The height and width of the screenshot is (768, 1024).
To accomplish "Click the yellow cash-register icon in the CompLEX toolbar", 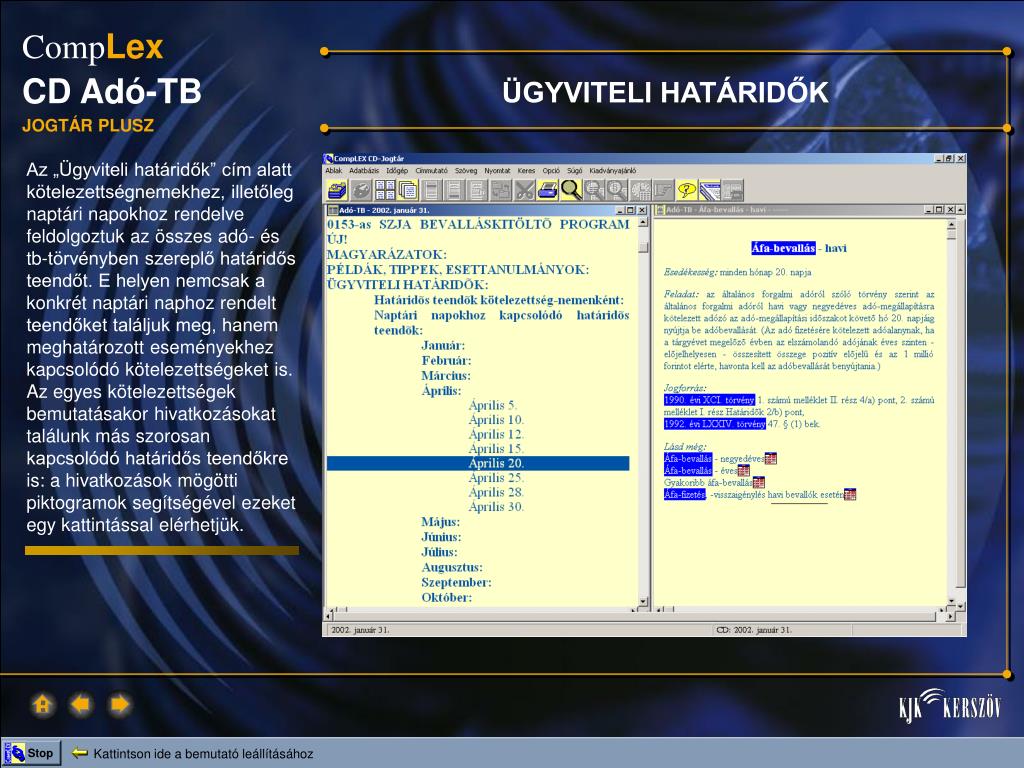I will 337,190.
